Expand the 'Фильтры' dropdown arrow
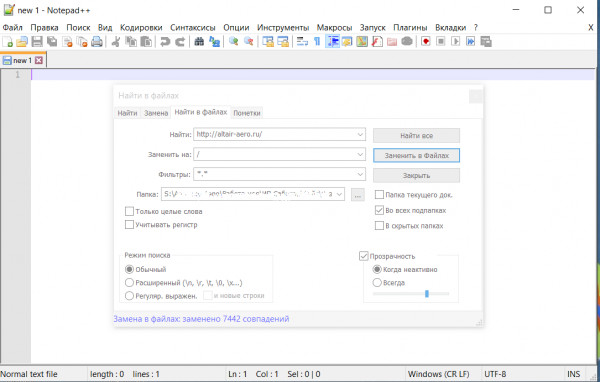Screen dimensions: 600x382 pos(360,174)
